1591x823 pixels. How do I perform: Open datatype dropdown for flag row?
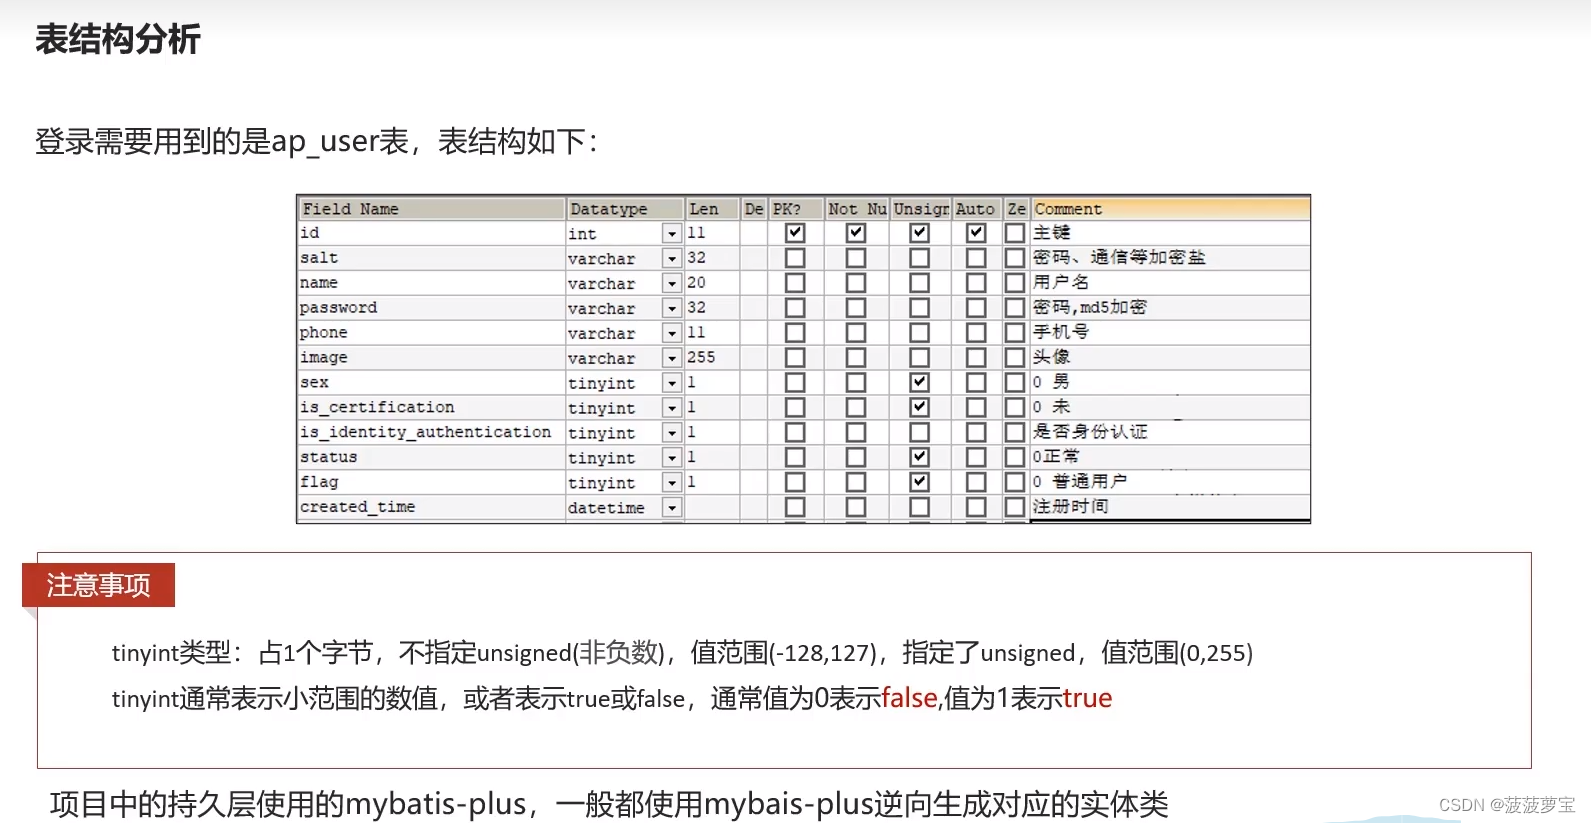(x=672, y=483)
